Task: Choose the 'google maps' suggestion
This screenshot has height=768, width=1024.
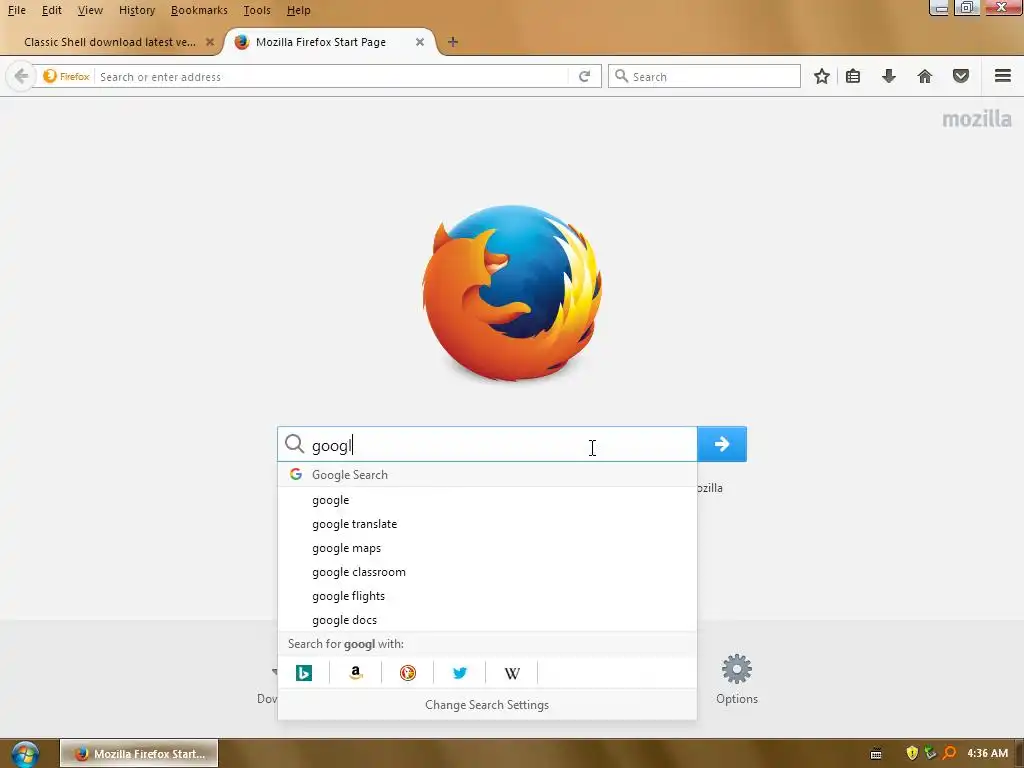Action: pos(487,549)
